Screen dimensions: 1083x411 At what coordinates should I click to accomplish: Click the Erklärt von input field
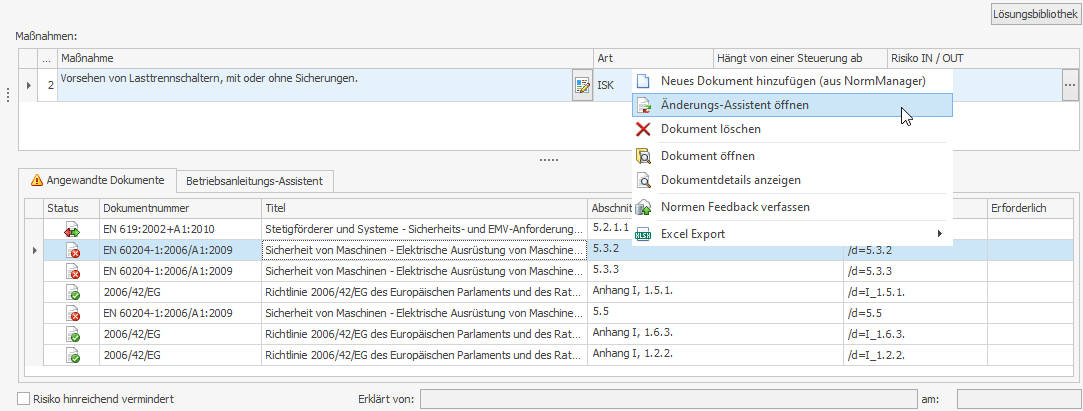pyautogui.click(x=667, y=400)
